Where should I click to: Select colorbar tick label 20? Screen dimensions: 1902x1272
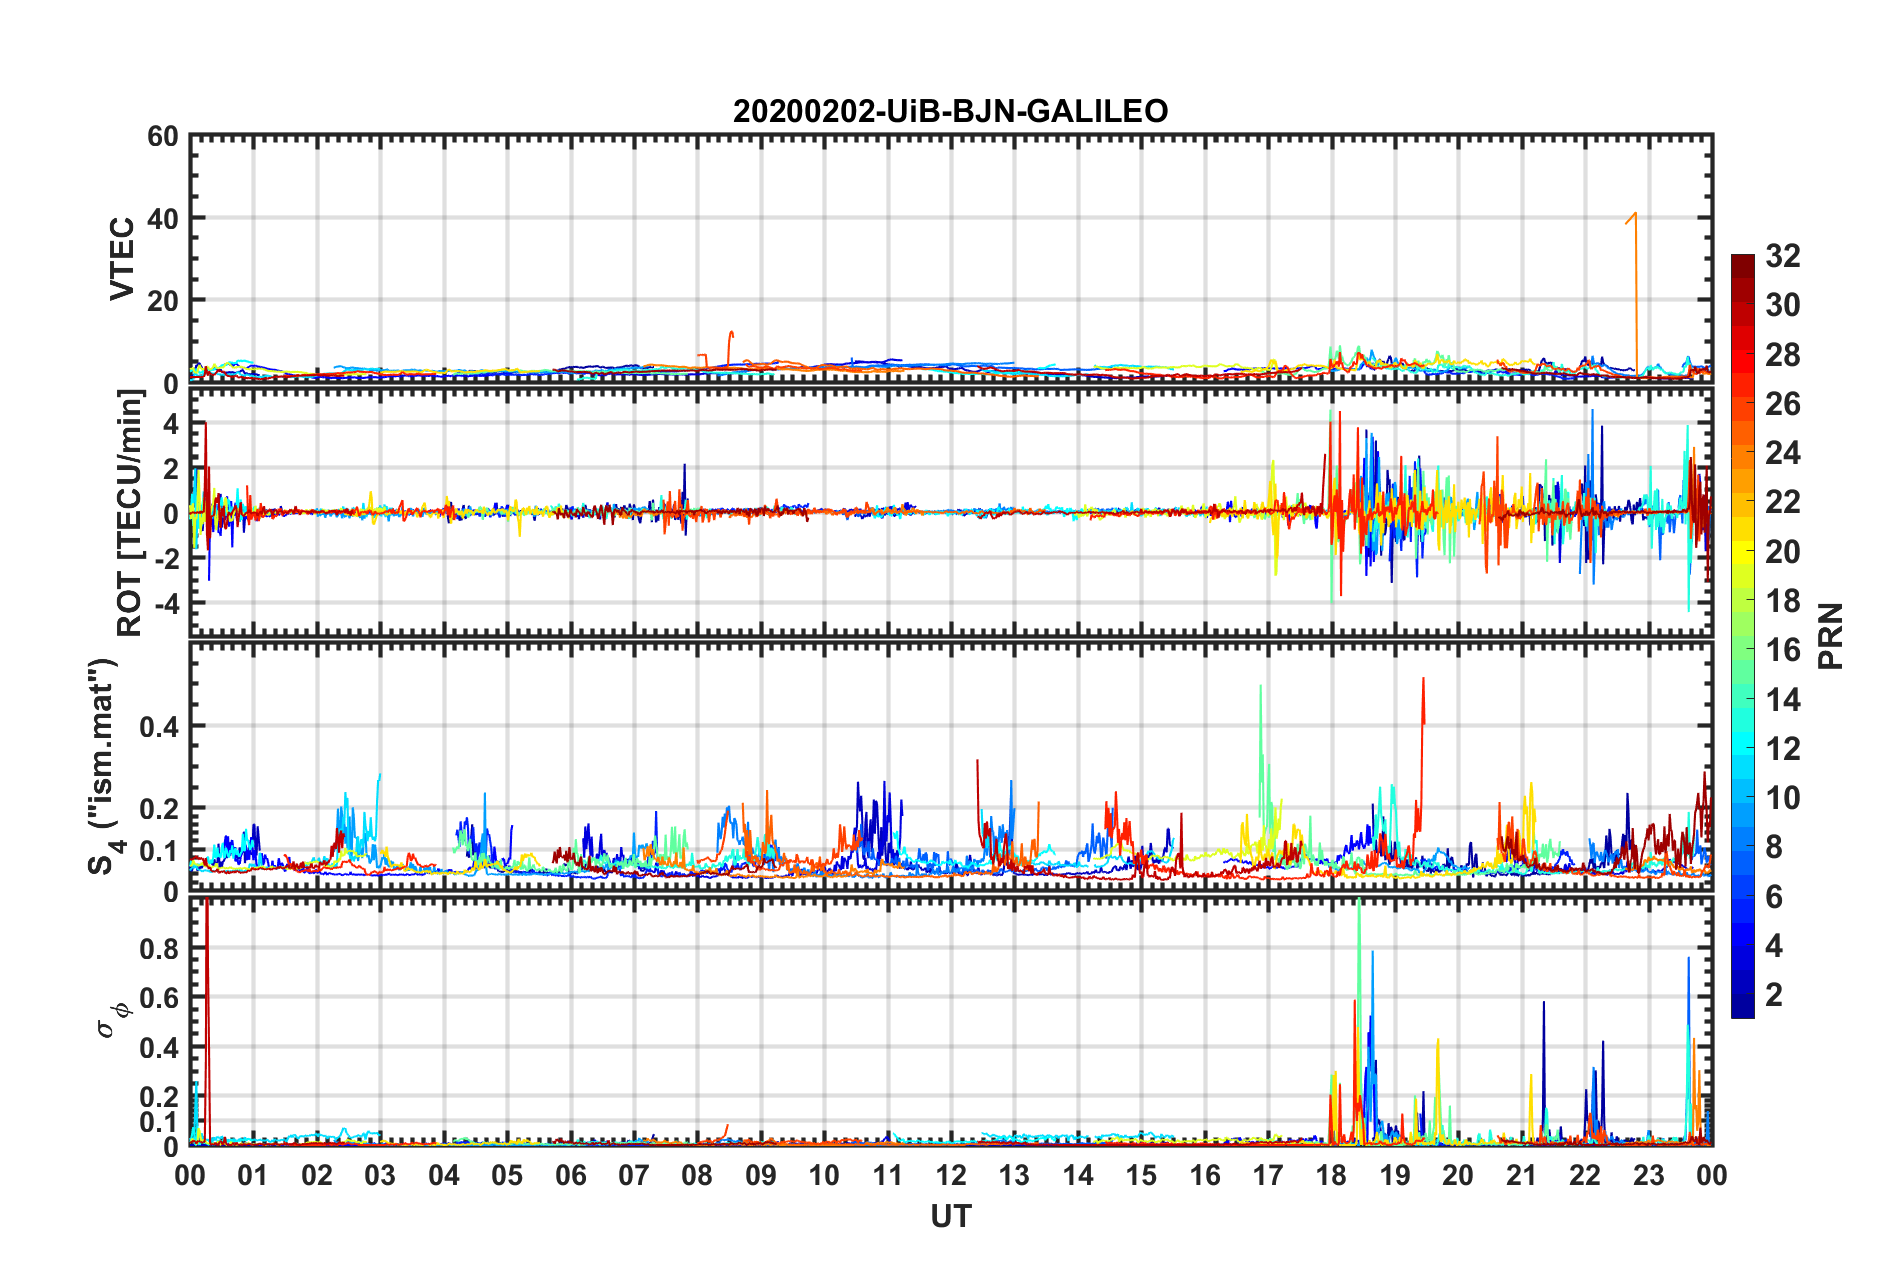click(1783, 552)
